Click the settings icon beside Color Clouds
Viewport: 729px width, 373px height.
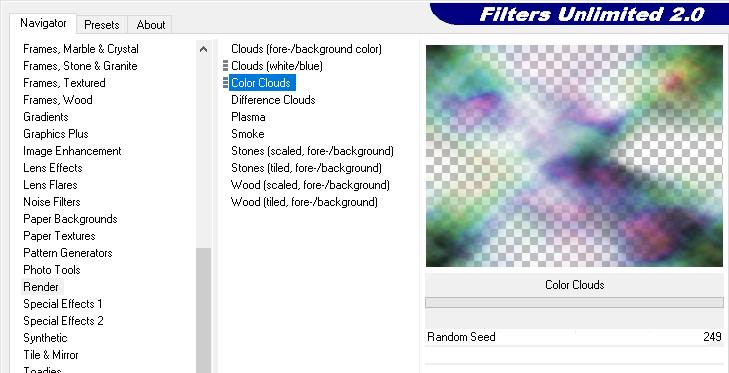pyautogui.click(x=225, y=83)
